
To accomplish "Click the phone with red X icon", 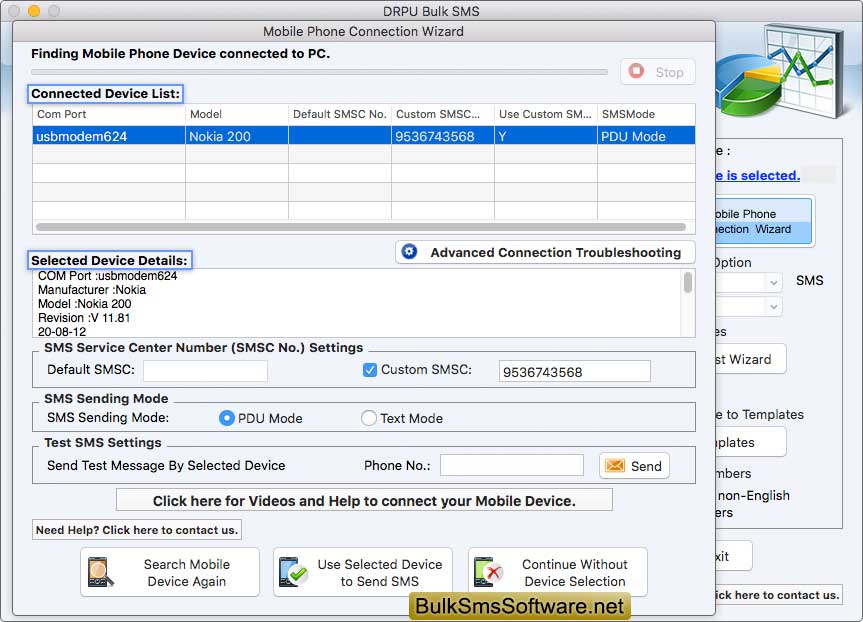I will coord(488,572).
